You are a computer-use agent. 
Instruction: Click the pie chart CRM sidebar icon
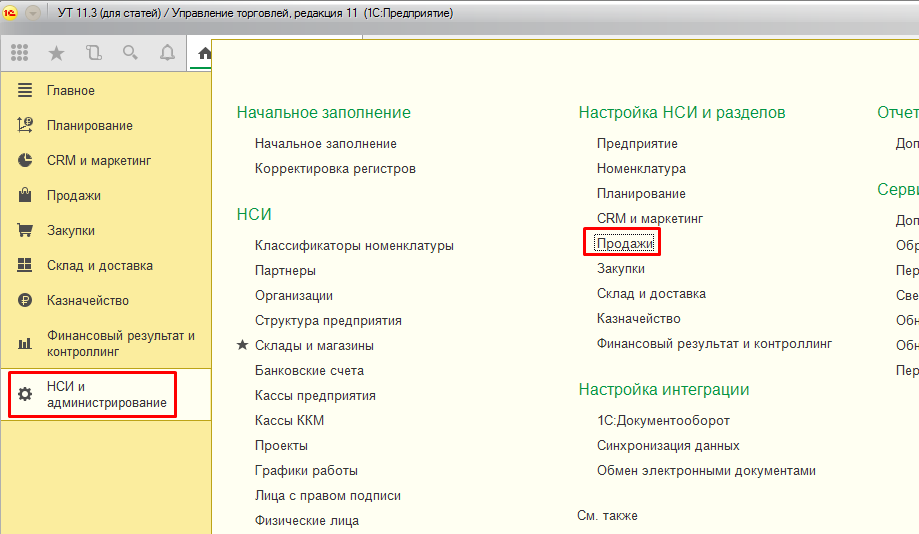25,160
